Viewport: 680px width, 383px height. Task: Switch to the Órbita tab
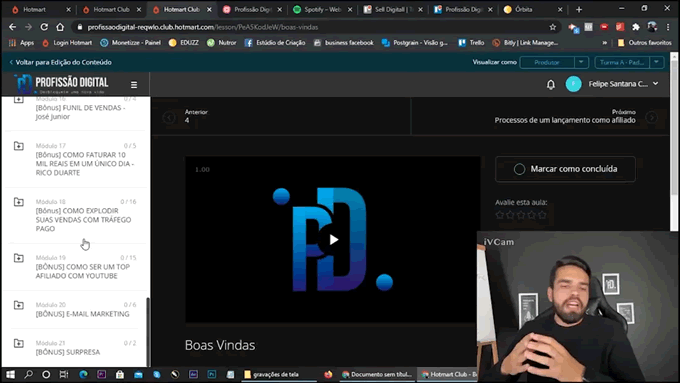(533, 9)
